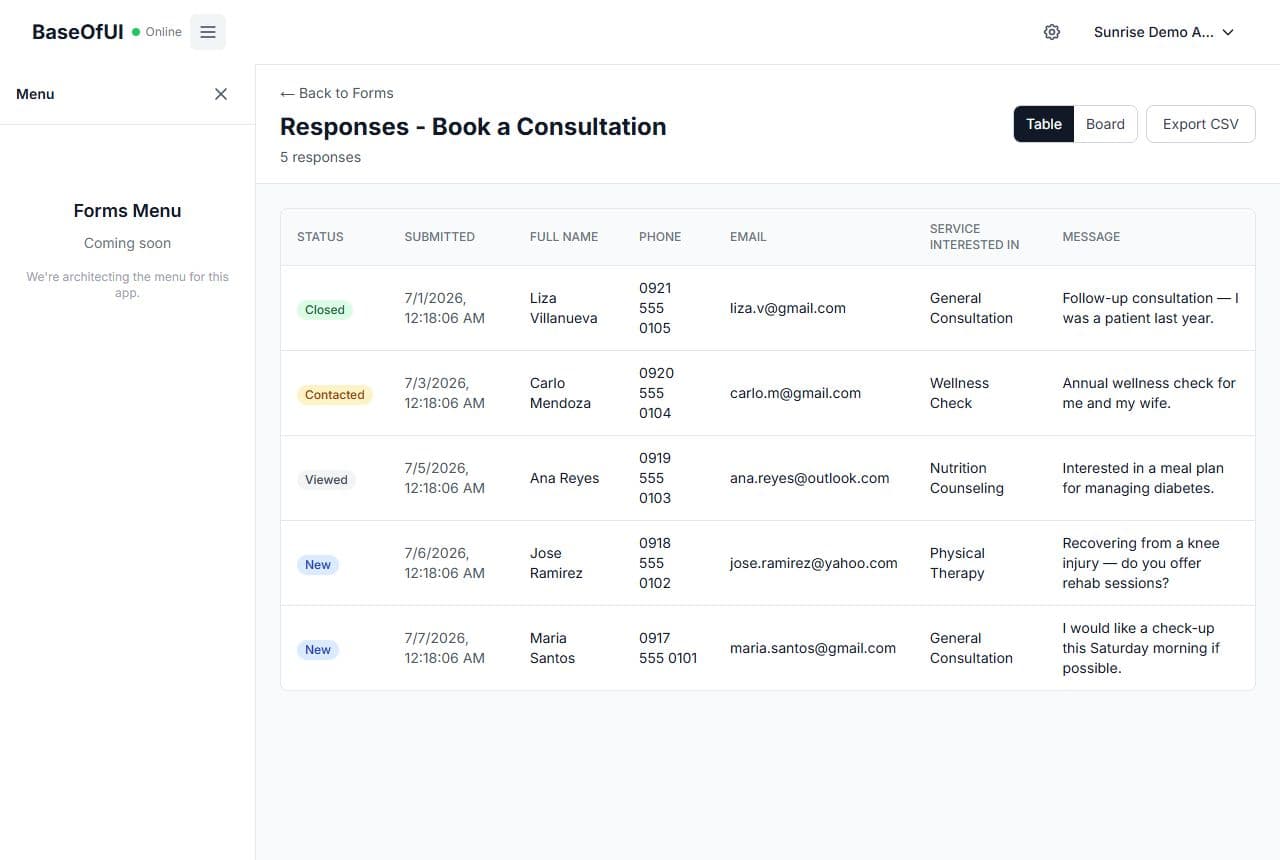The height and width of the screenshot is (860, 1280).
Task: Click the SUBMITTED column header
Action: coord(440,237)
